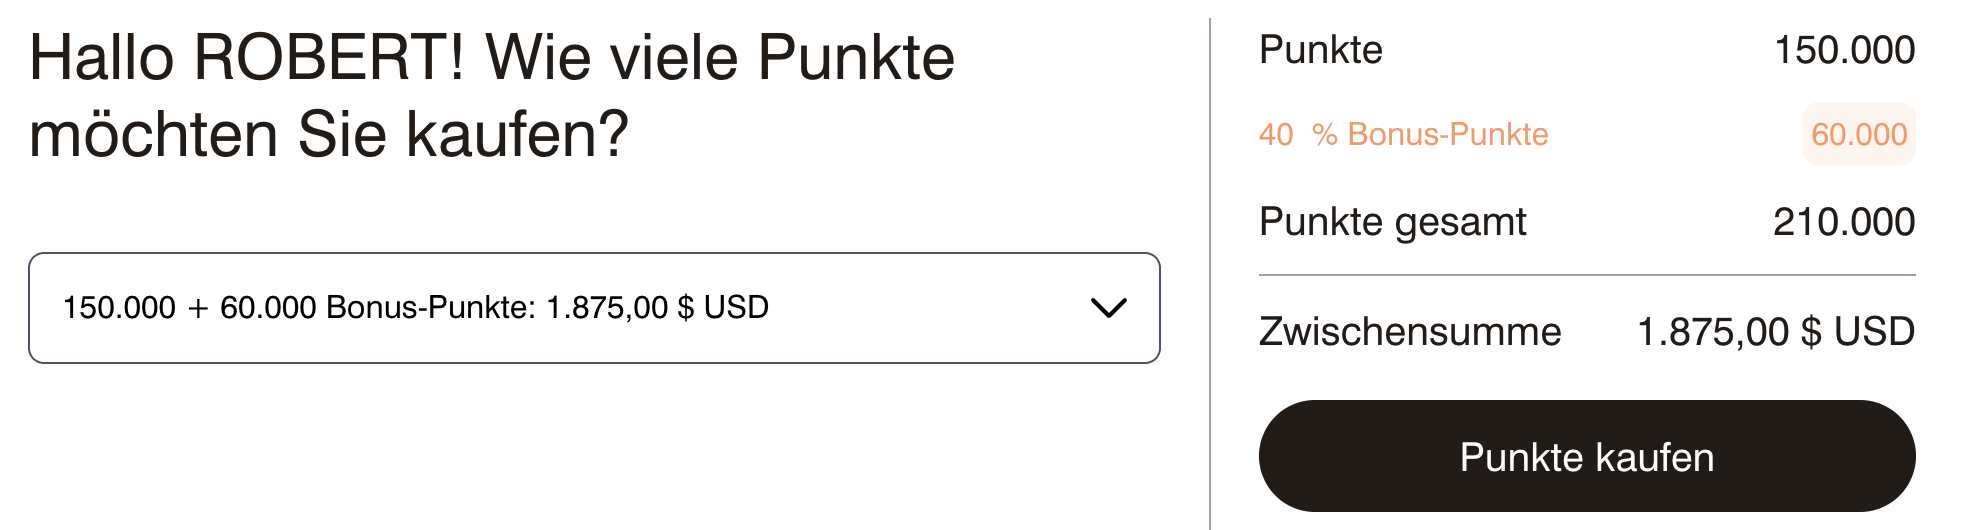The width and height of the screenshot is (1980, 530).
Task: Click 'Wie viele Punkte' in the heading
Action: click(x=720, y=58)
